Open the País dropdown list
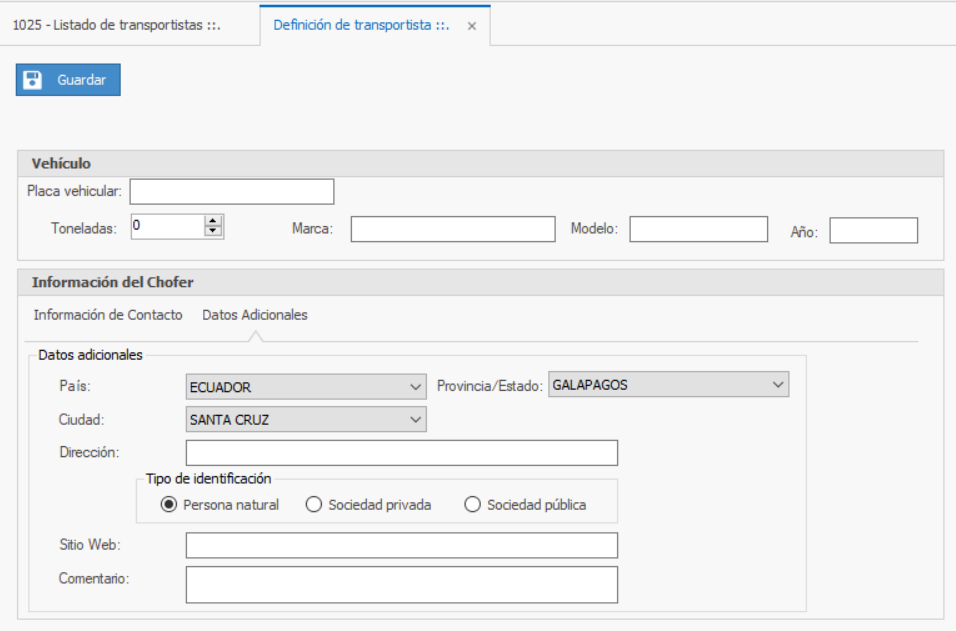Screen dimensions: 956x631 tap(416, 387)
